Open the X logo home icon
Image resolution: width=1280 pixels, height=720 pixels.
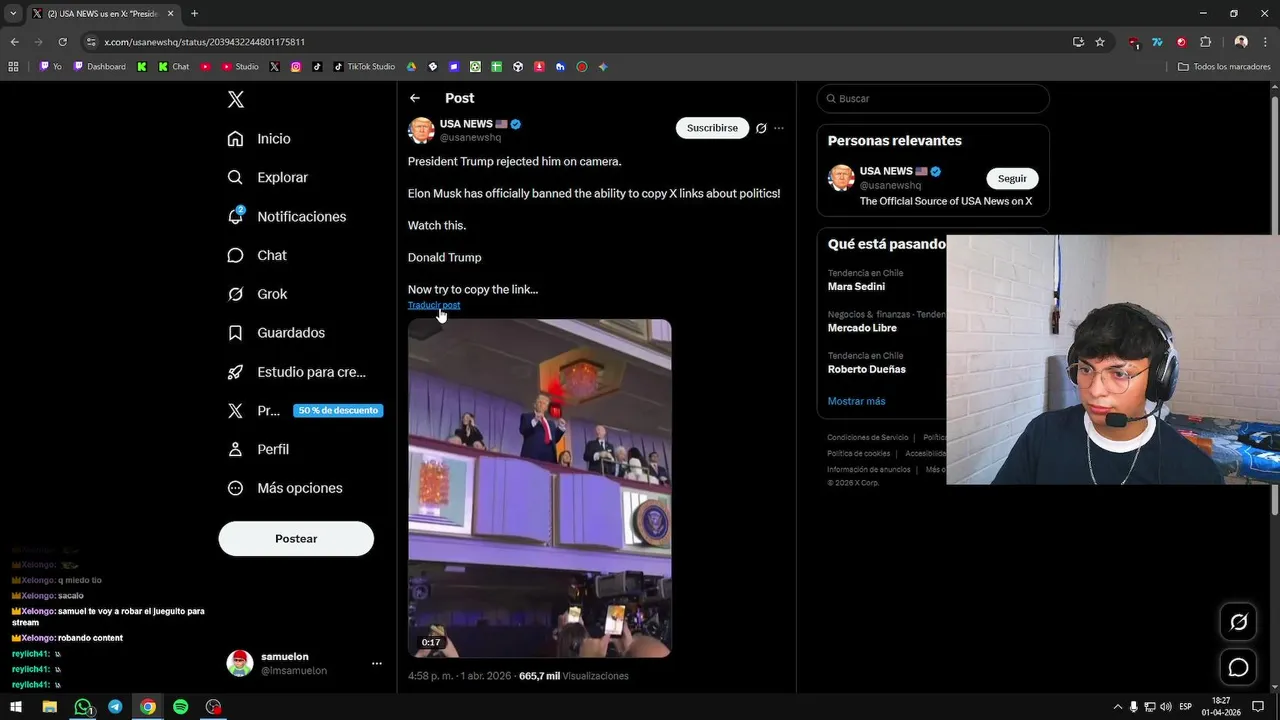pos(236,99)
